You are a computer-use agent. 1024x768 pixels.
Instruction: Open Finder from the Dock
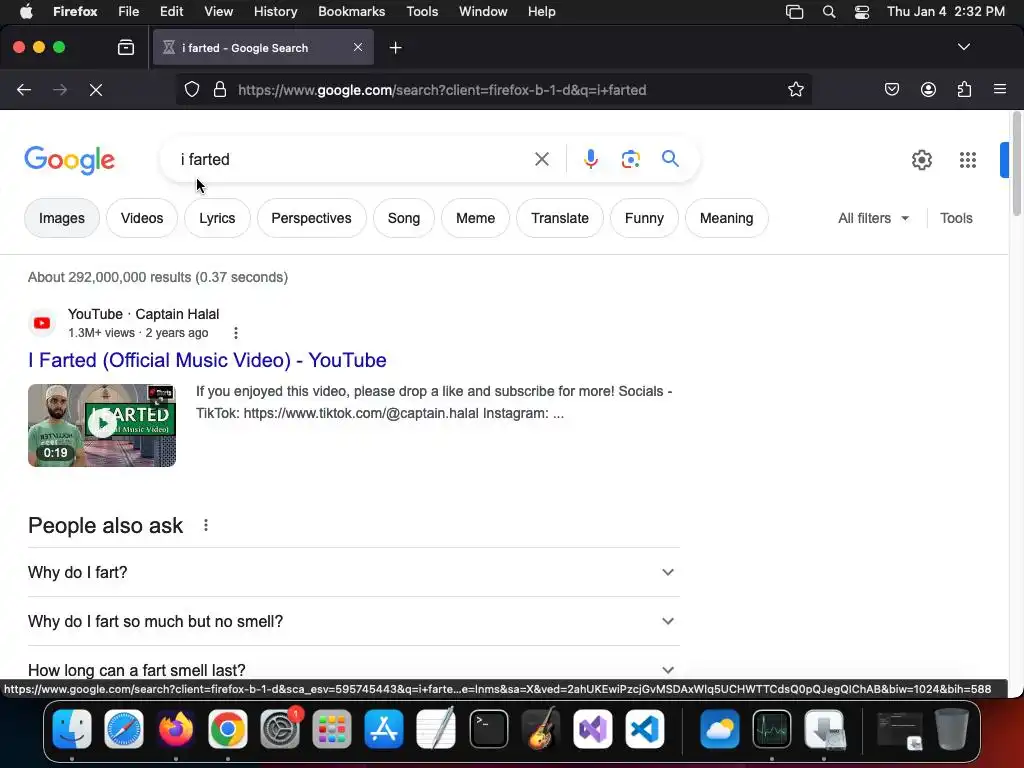point(72,729)
